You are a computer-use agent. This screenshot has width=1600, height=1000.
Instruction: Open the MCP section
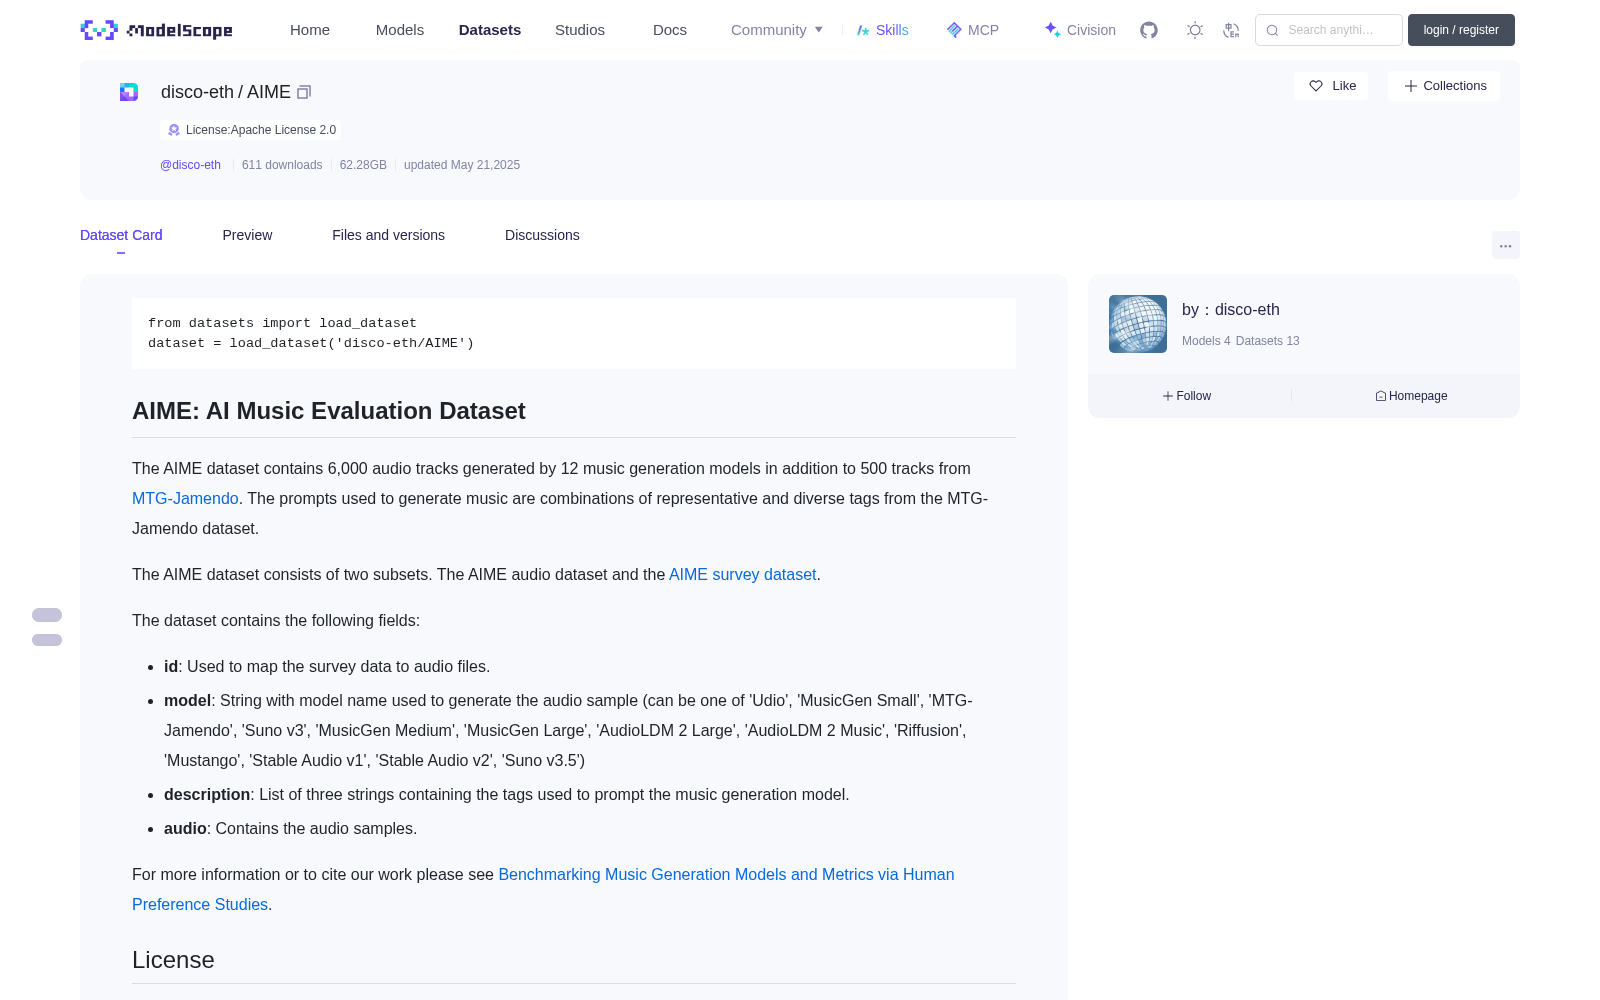[972, 30]
